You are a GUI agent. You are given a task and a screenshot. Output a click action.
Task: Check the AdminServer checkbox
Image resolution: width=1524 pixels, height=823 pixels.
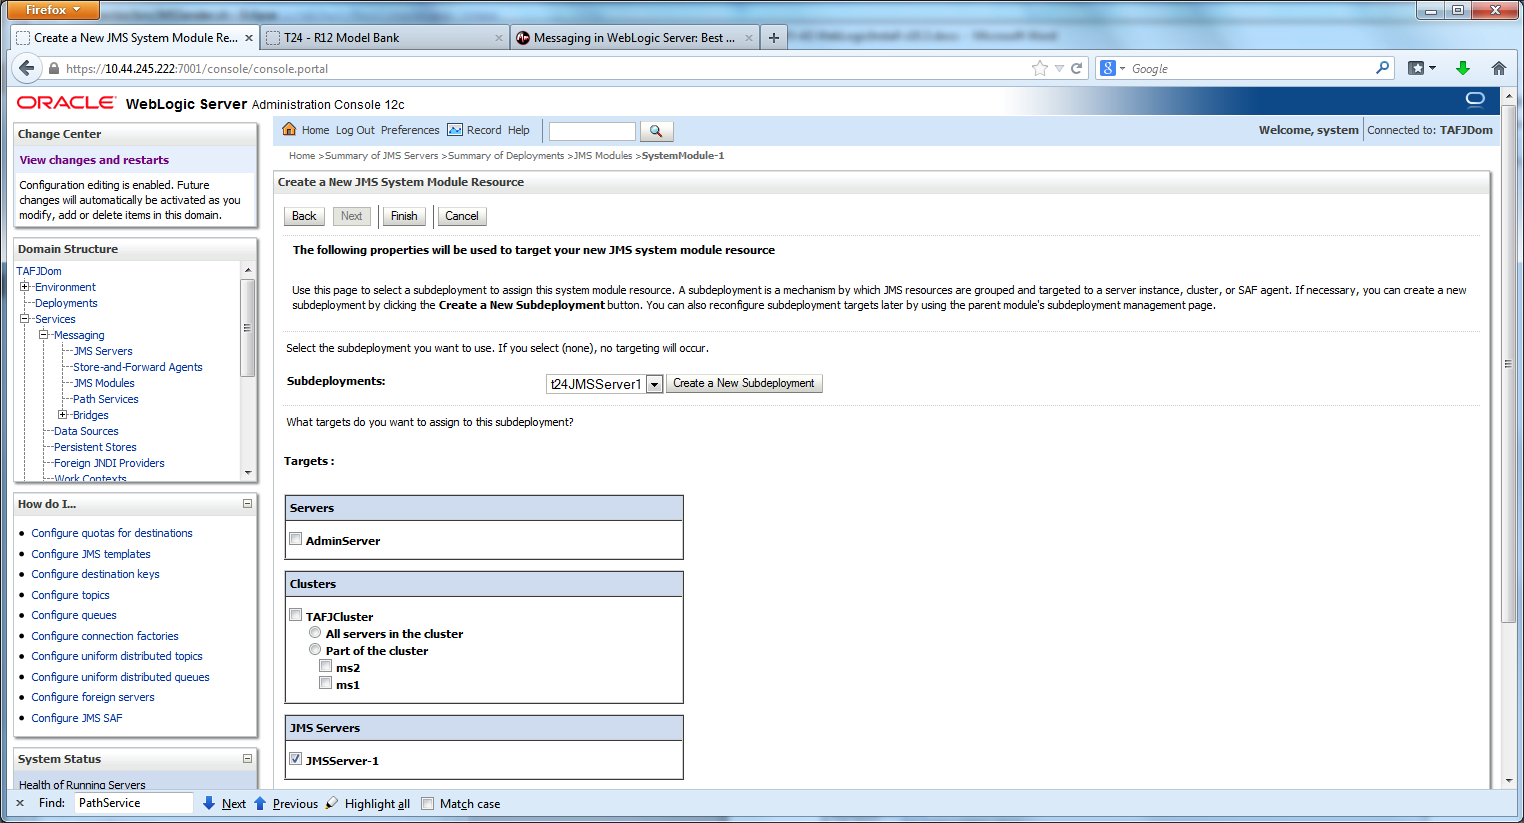[296, 539]
